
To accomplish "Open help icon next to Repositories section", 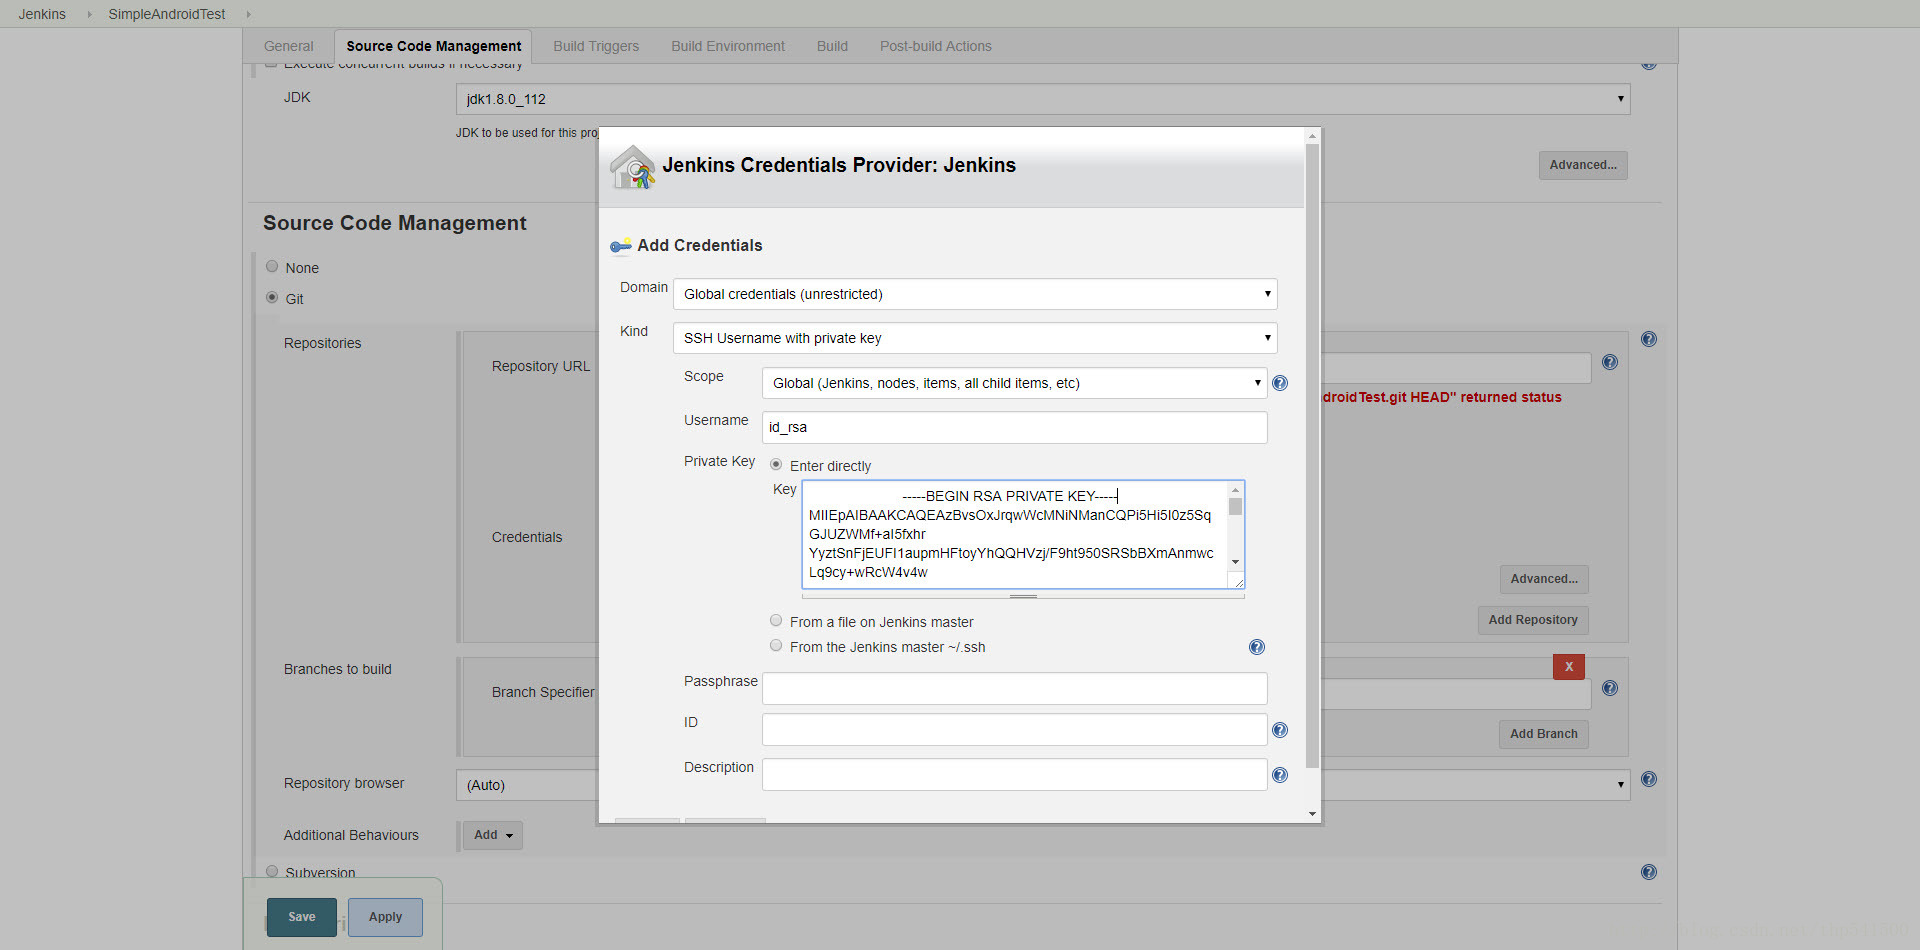I will [x=1649, y=339].
